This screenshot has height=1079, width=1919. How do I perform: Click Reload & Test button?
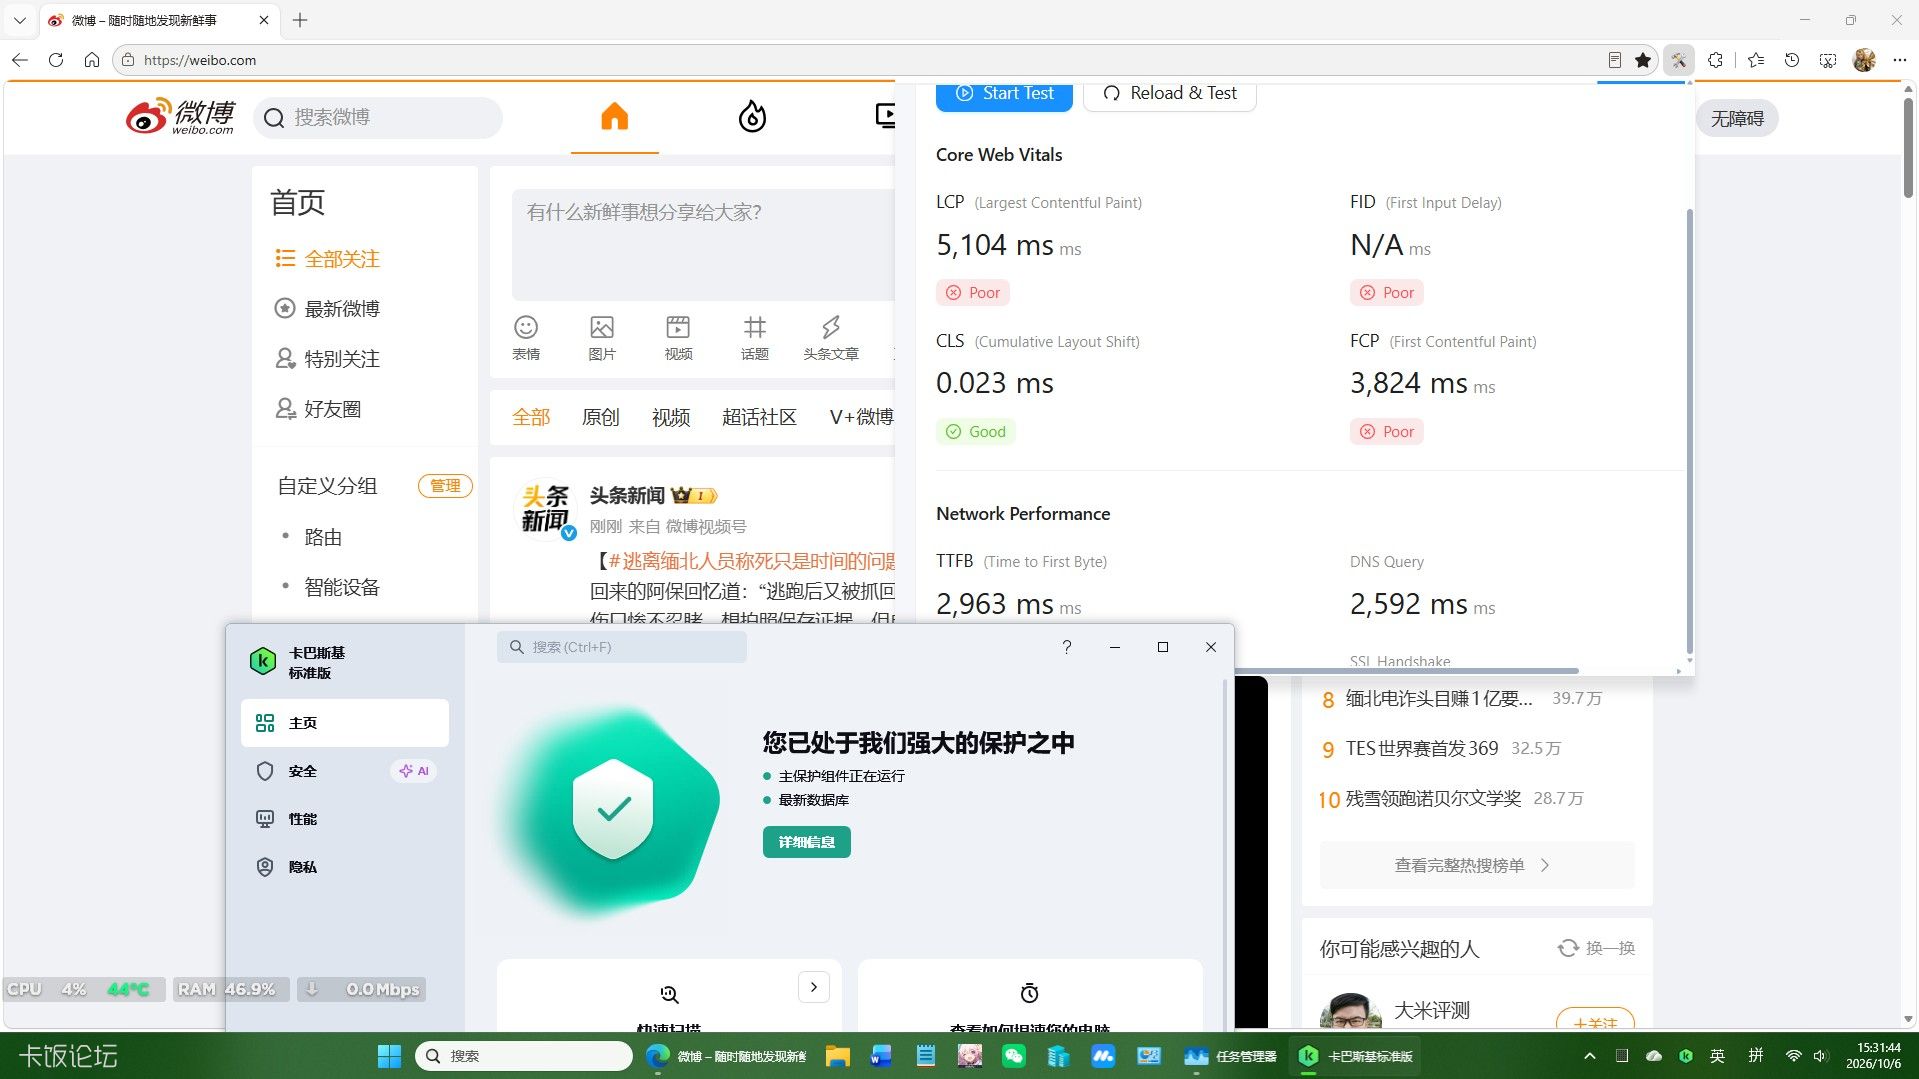pyautogui.click(x=1169, y=94)
